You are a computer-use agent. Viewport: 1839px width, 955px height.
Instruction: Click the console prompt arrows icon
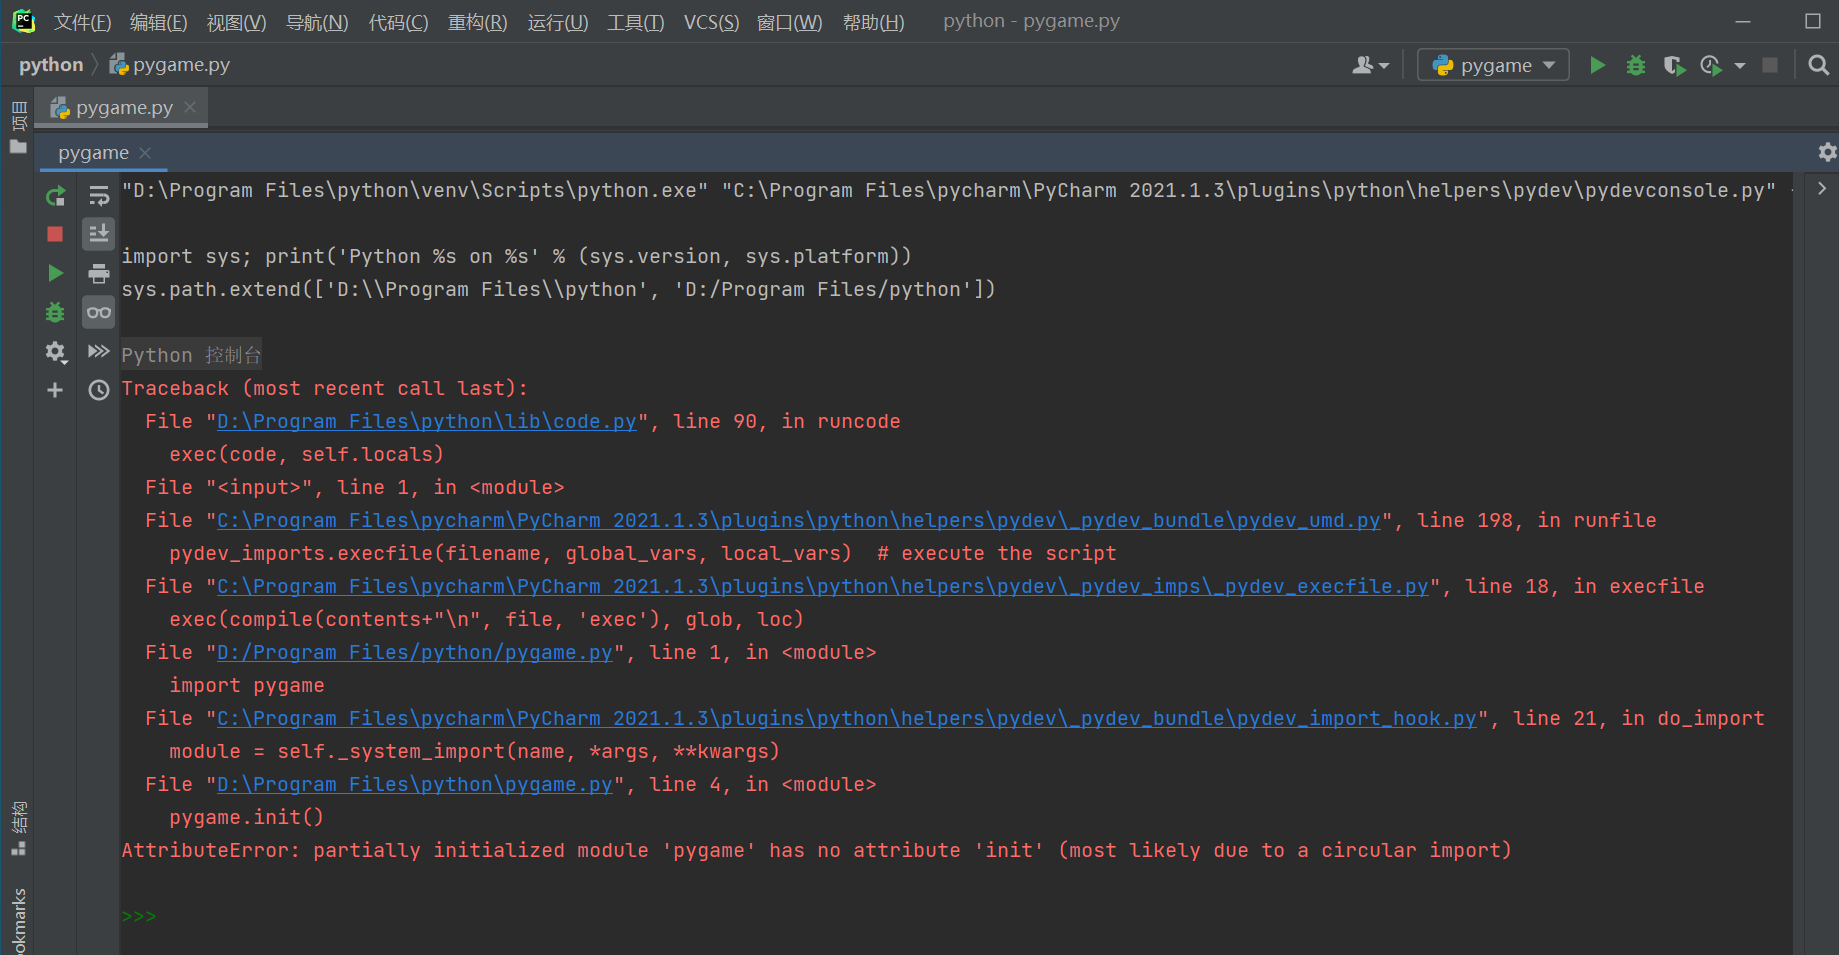click(x=98, y=351)
